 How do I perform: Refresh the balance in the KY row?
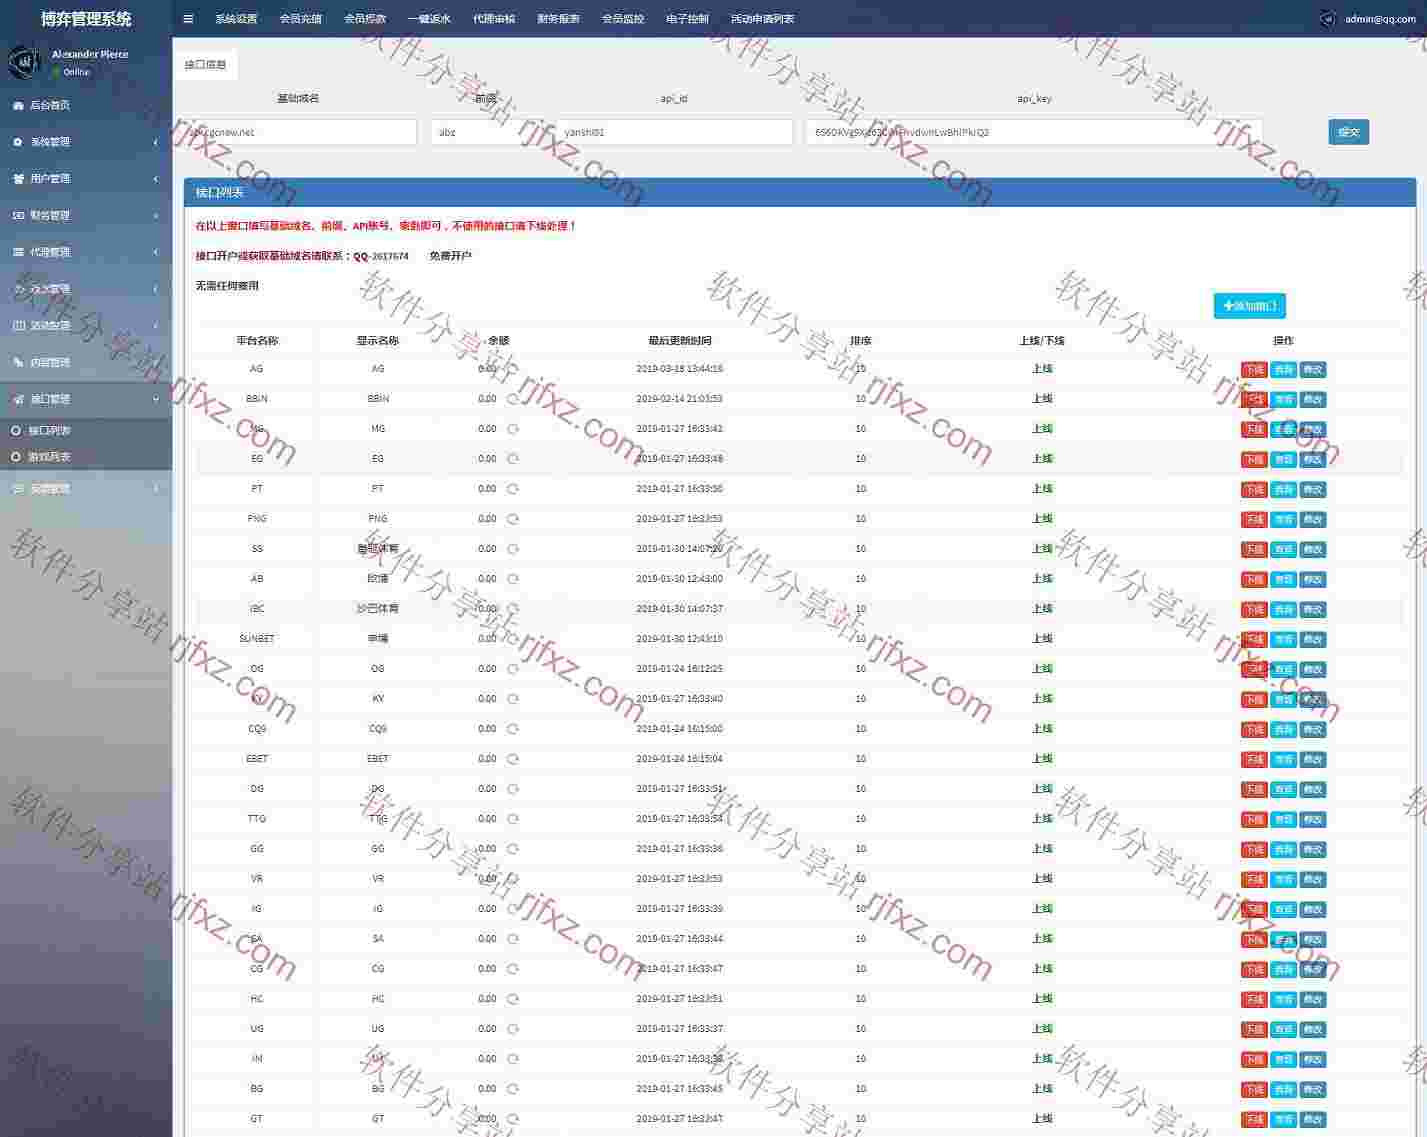pos(513,699)
